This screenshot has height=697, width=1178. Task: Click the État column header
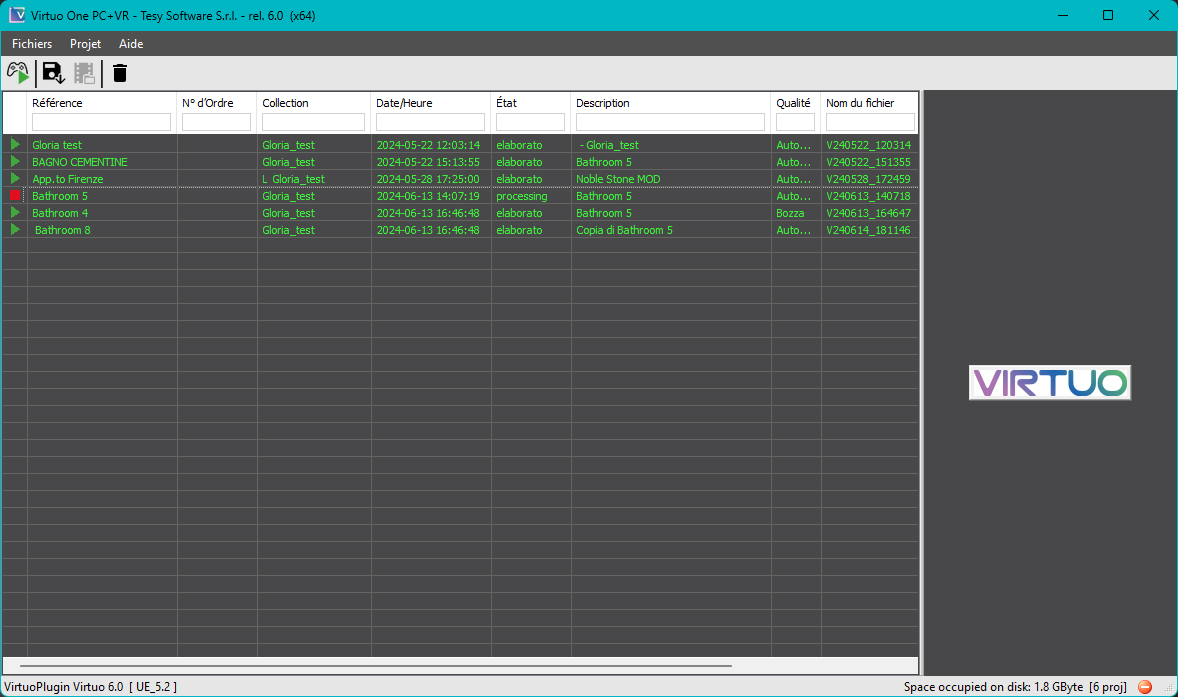coord(506,103)
